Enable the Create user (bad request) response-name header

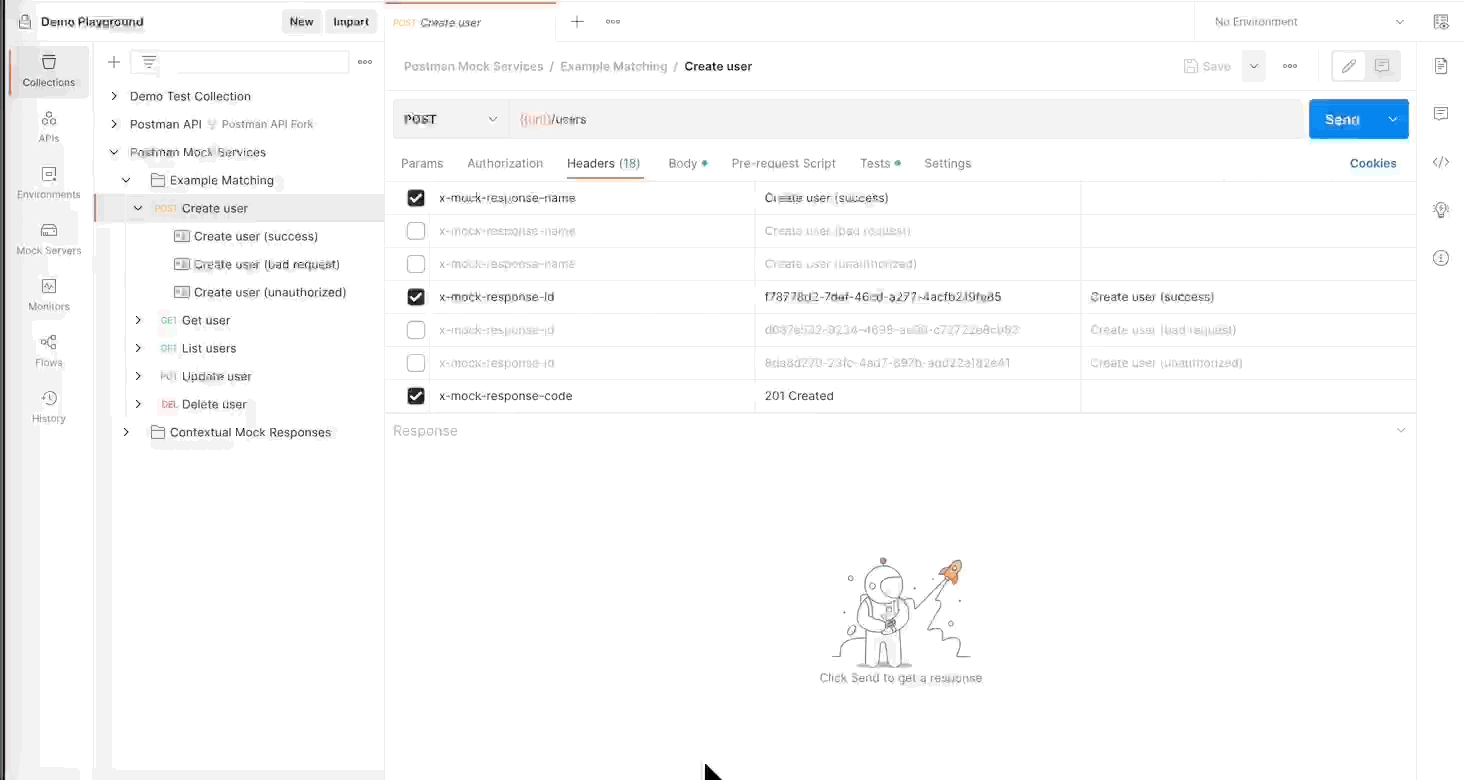(416, 231)
